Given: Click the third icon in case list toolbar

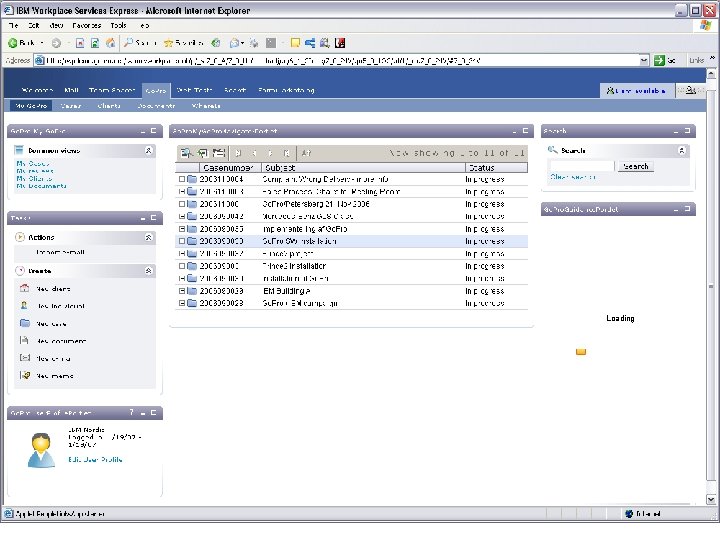Looking at the screenshot, I should click(219, 153).
